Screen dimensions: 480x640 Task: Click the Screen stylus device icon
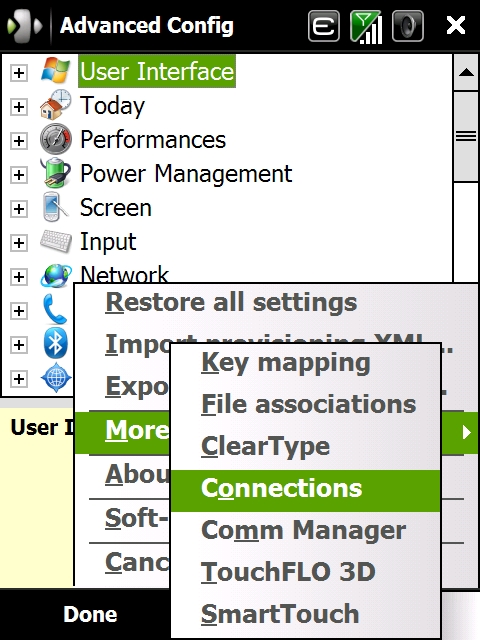[56, 207]
